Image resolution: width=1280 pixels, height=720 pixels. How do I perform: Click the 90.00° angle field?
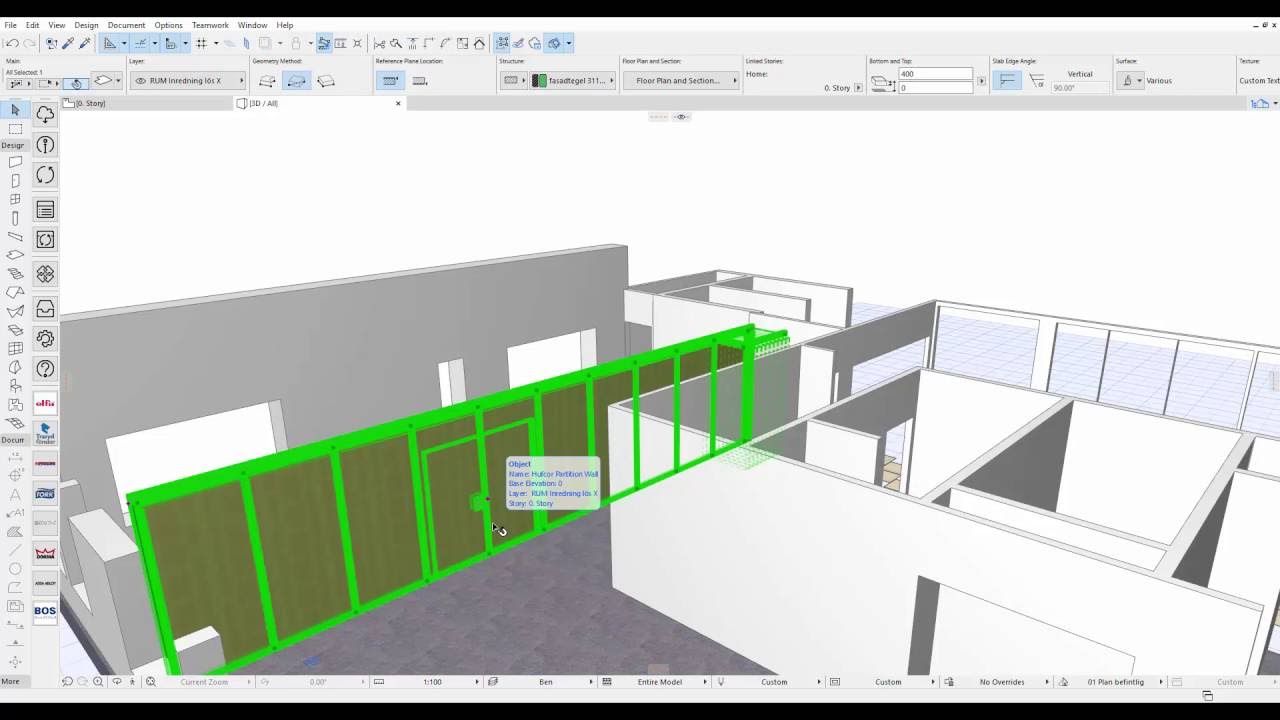[1080, 88]
